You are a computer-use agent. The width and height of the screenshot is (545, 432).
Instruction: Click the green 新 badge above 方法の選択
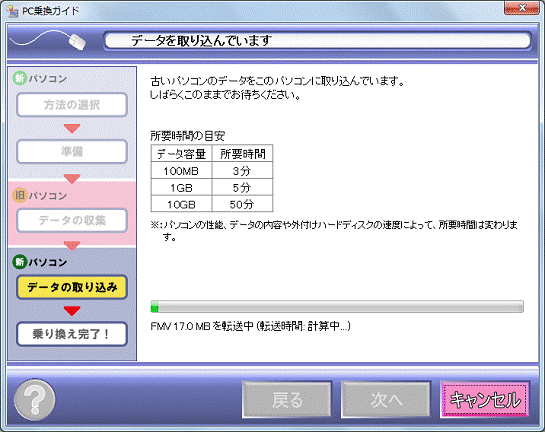pos(20,78)
